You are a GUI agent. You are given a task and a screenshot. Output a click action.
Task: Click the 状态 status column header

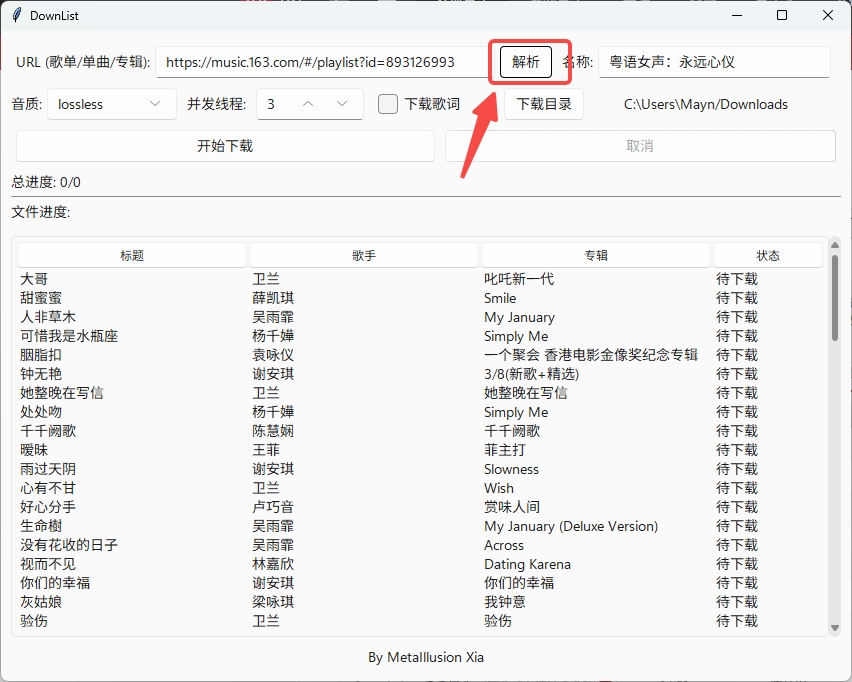click(767, 254)
